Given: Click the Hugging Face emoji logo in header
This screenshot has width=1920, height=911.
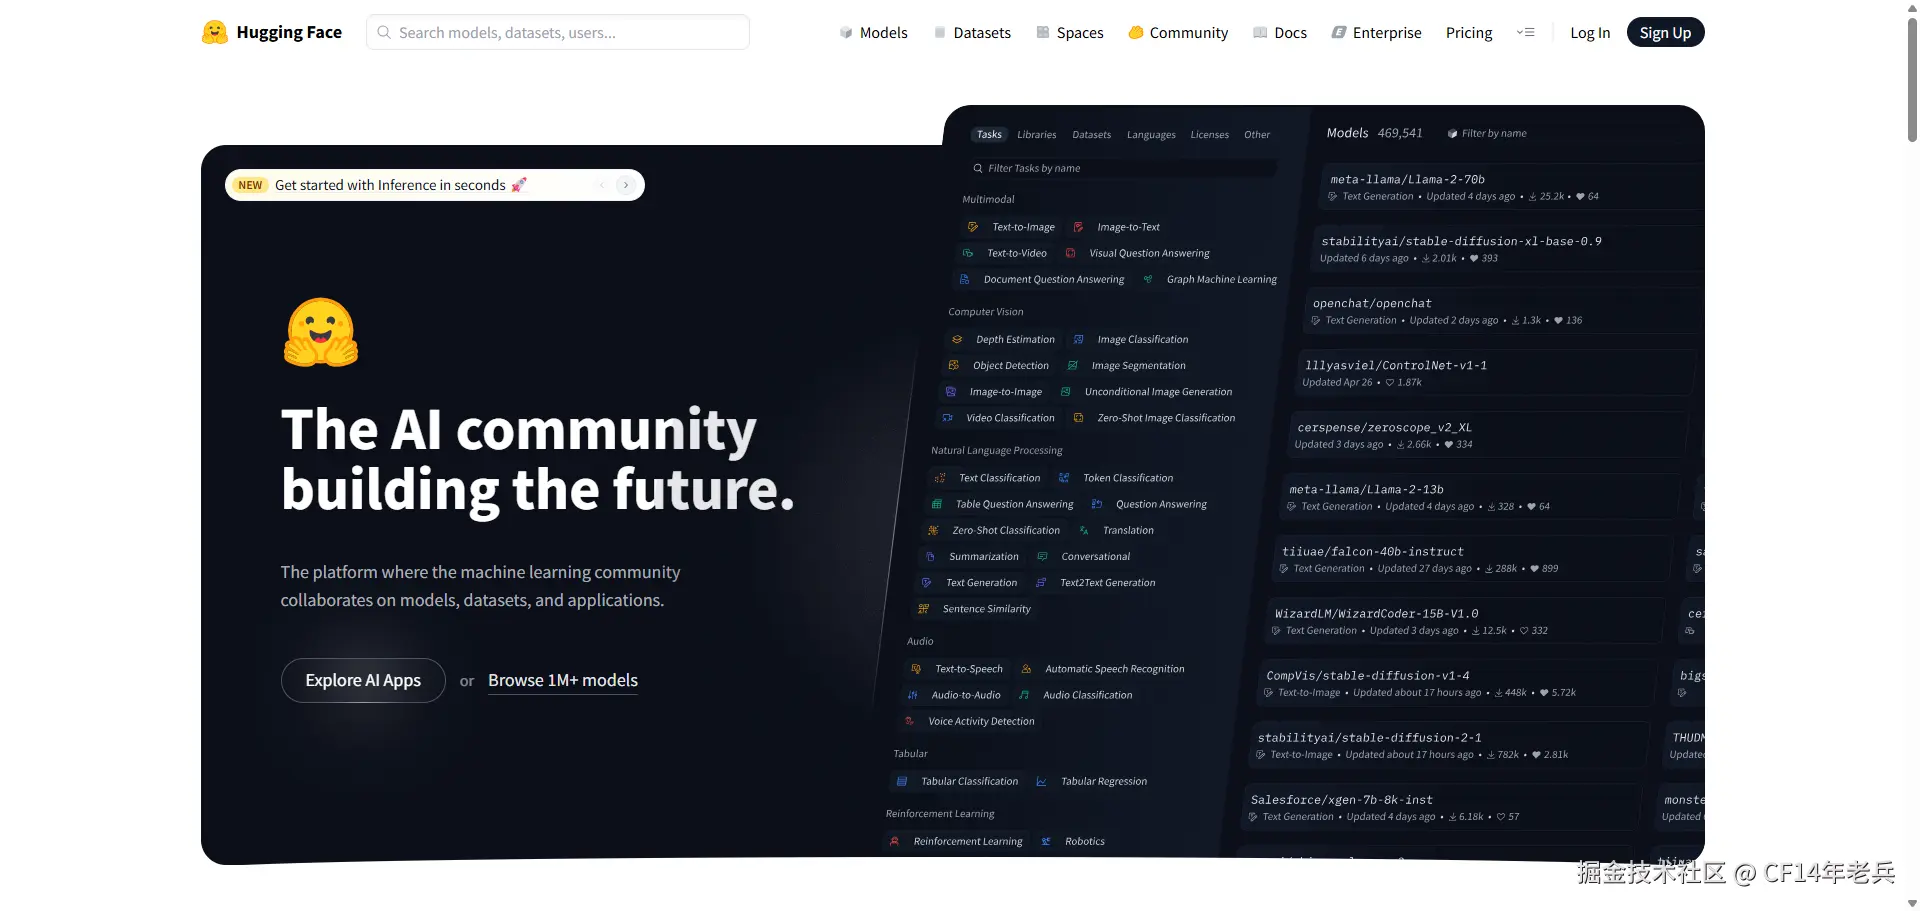Looking at the screenshot, I should 214,32.
